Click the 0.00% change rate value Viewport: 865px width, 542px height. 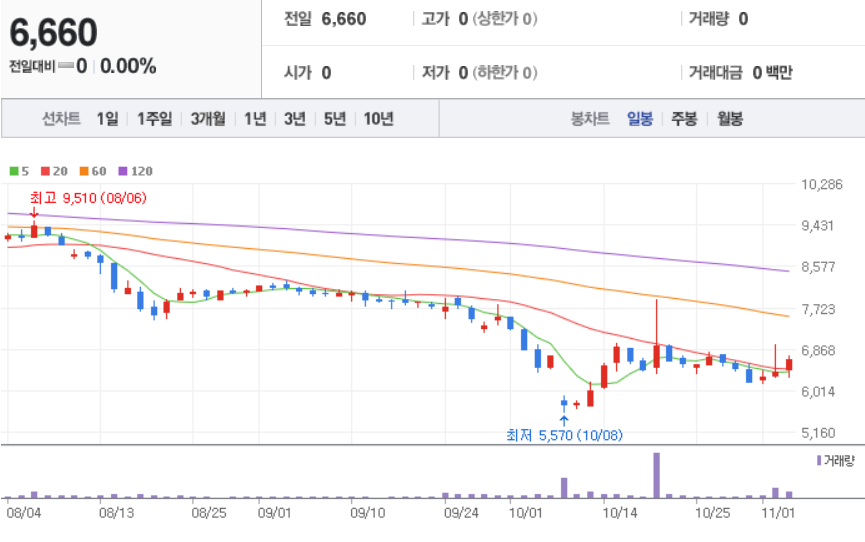pyautogui.click(x=128, y=66)
